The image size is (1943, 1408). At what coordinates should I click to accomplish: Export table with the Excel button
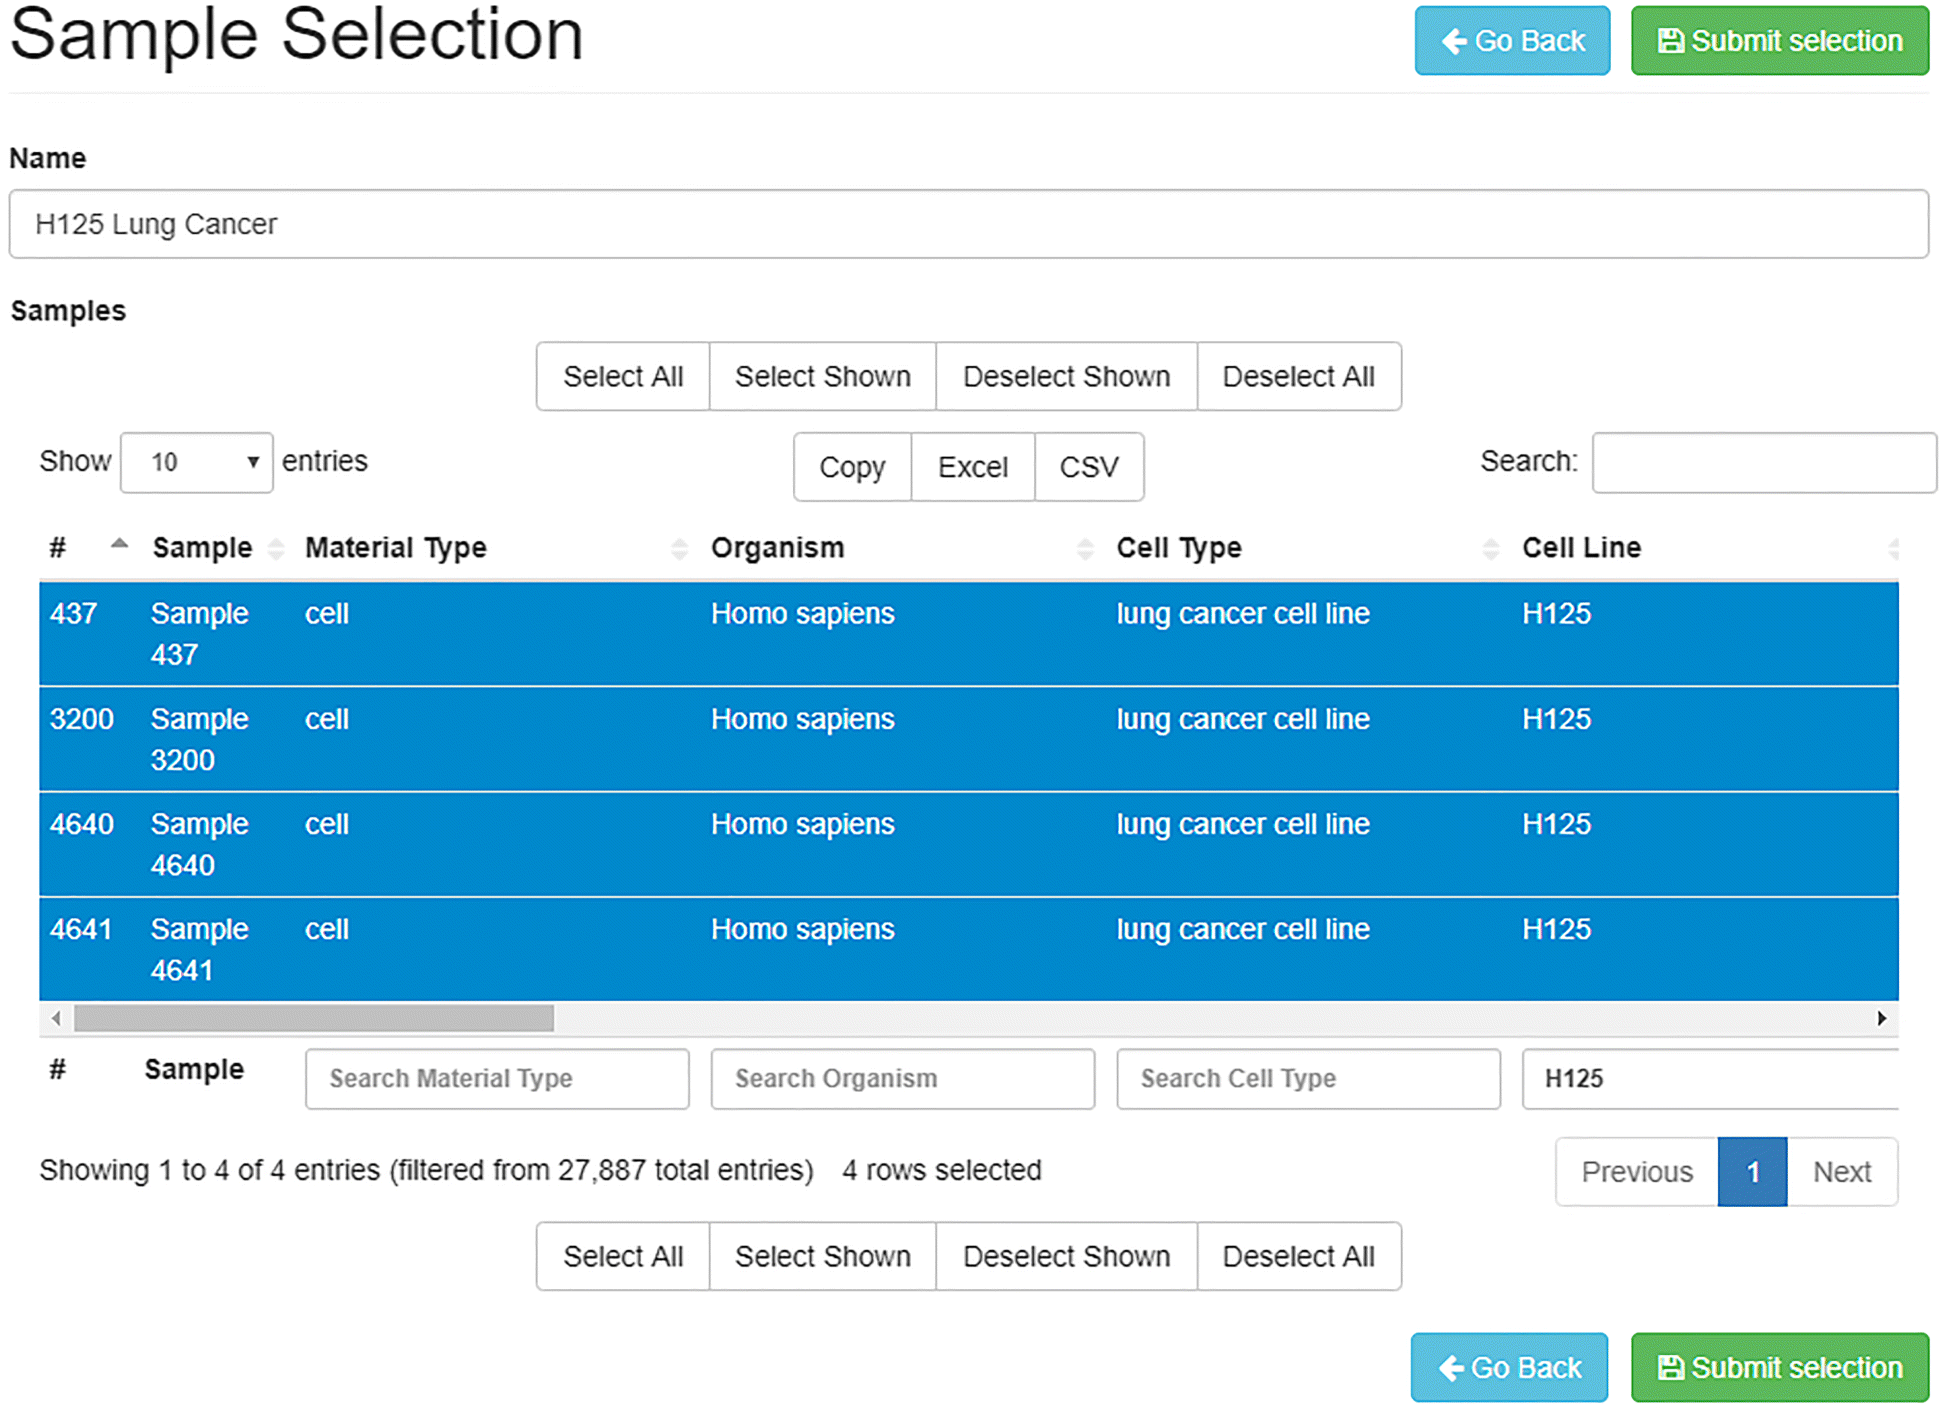[972, 467]
